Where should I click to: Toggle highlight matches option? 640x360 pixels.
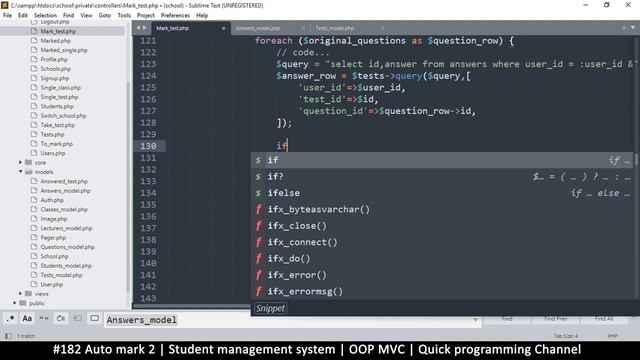click(x=94, y=318)
